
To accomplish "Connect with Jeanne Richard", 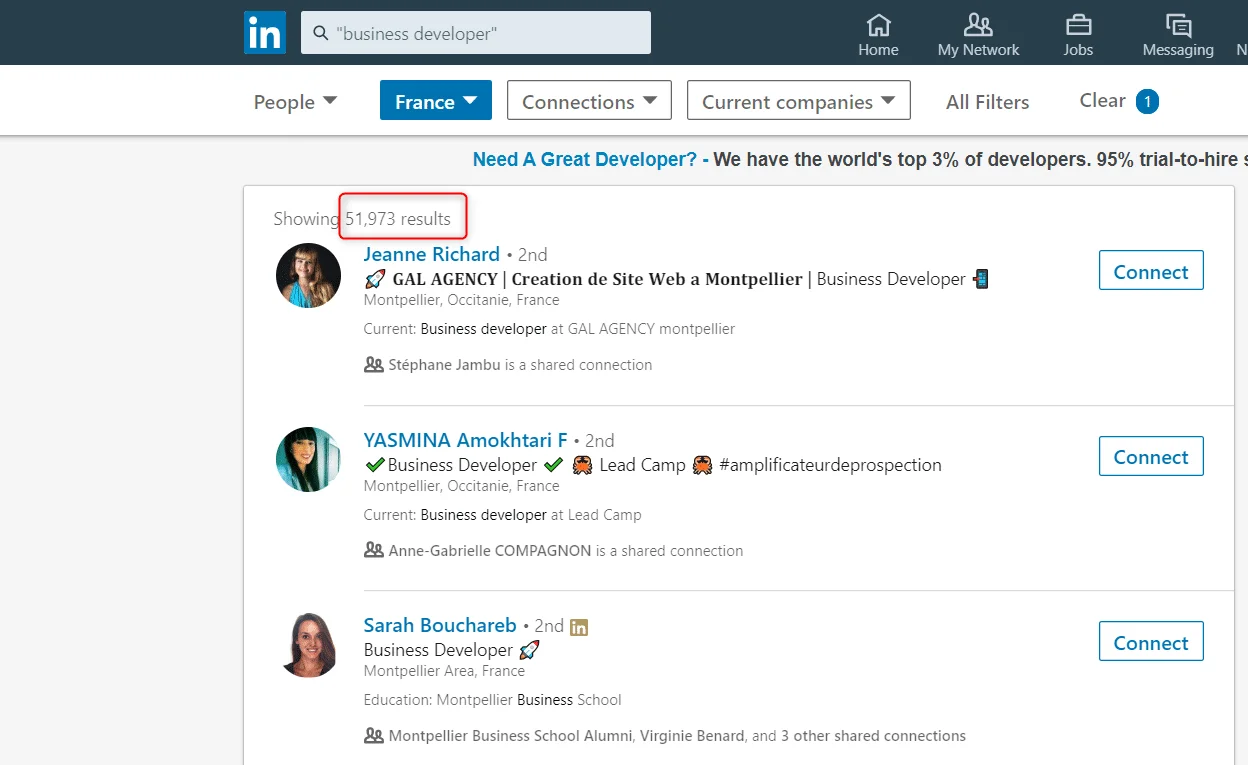I will [1151, 271].
